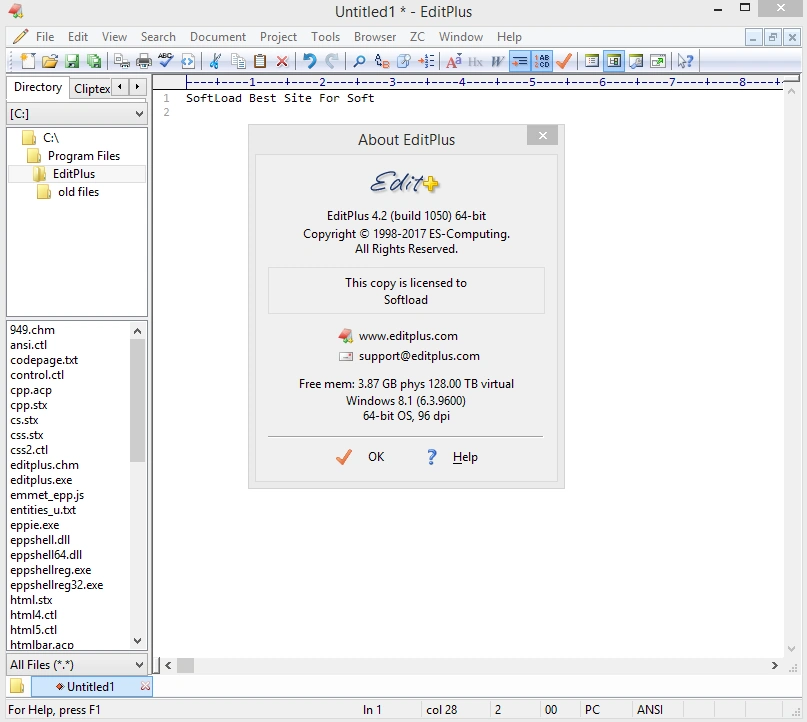Toggle the Output Window toolbar button
The width and height of the screenshot is (807, 722).
point(636,61)
